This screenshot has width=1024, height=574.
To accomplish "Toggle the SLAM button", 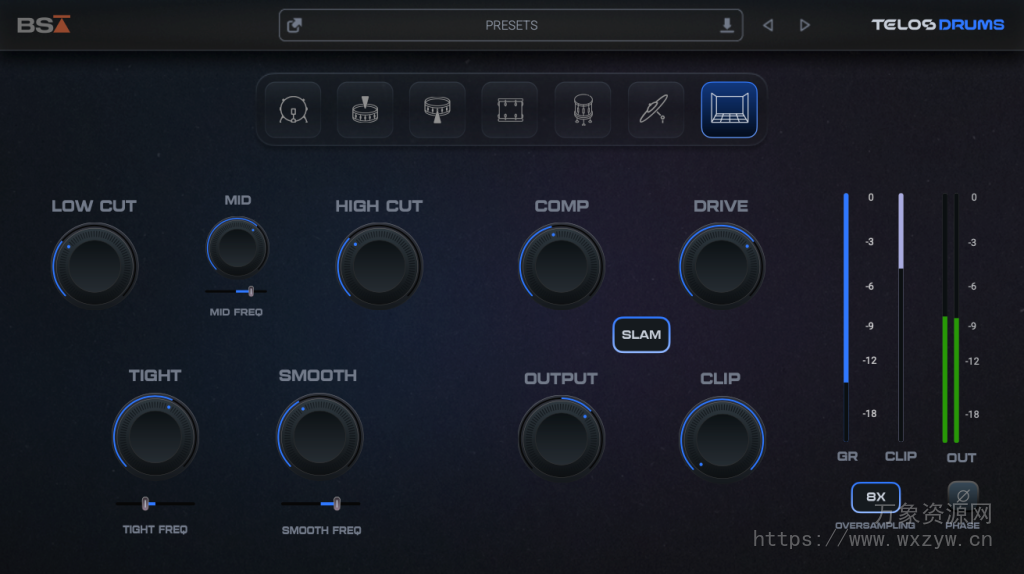I will [x=641, y=335].
